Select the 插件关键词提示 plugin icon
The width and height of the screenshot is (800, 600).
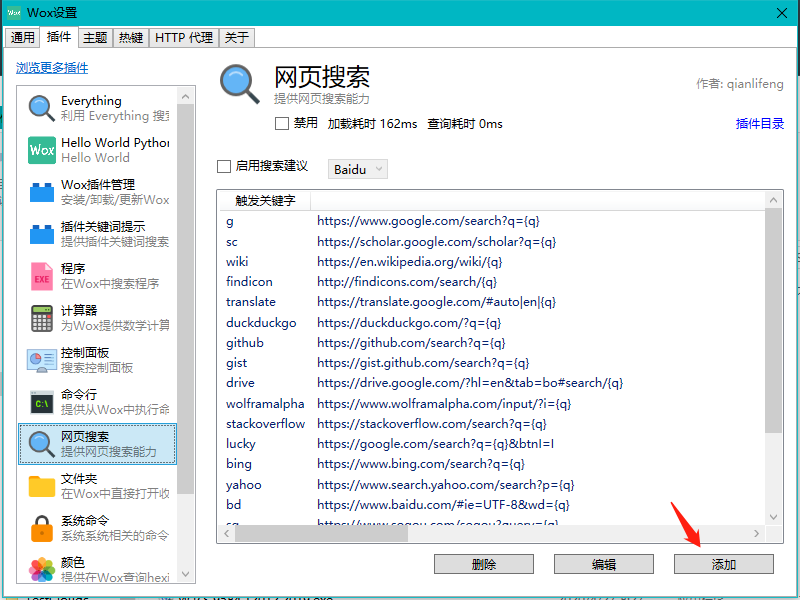point(42,234)
